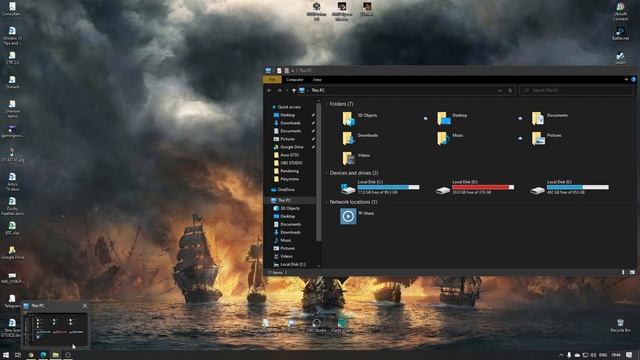
Task: Refresh the This PC view
Action: pyautogui.click(x=510, y=90)
